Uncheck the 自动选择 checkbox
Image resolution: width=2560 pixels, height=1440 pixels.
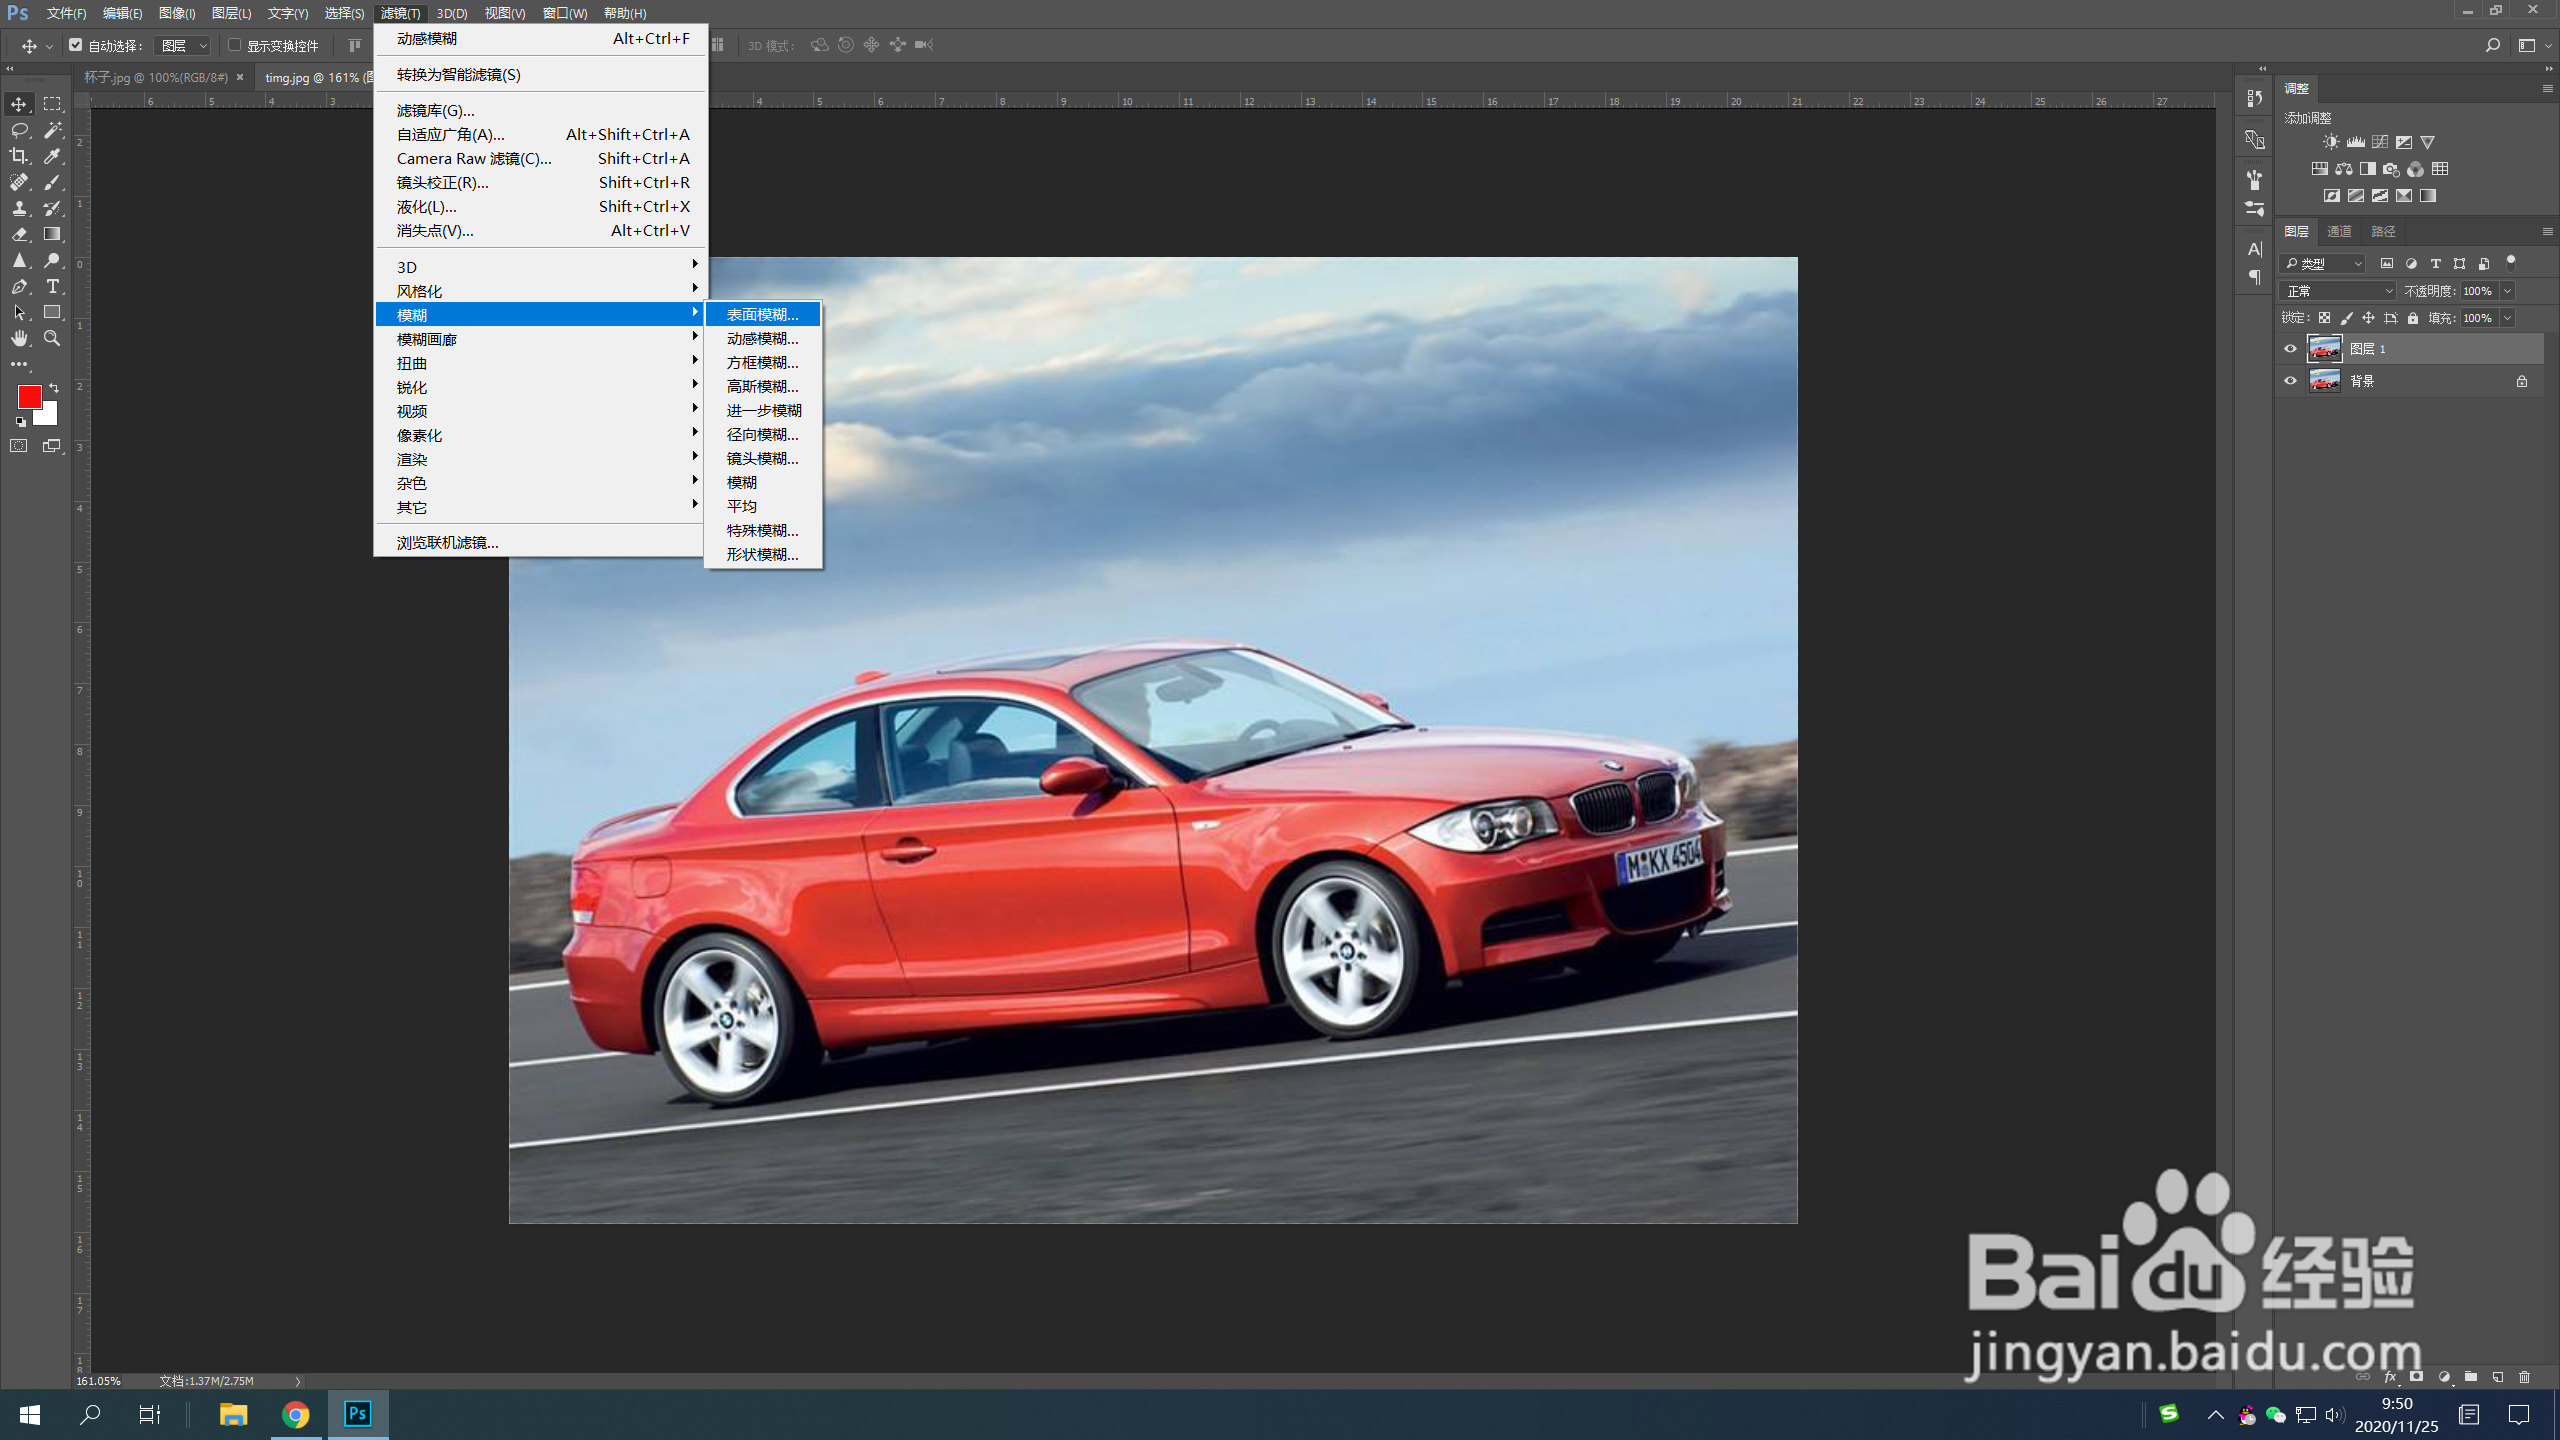(76, 45)
